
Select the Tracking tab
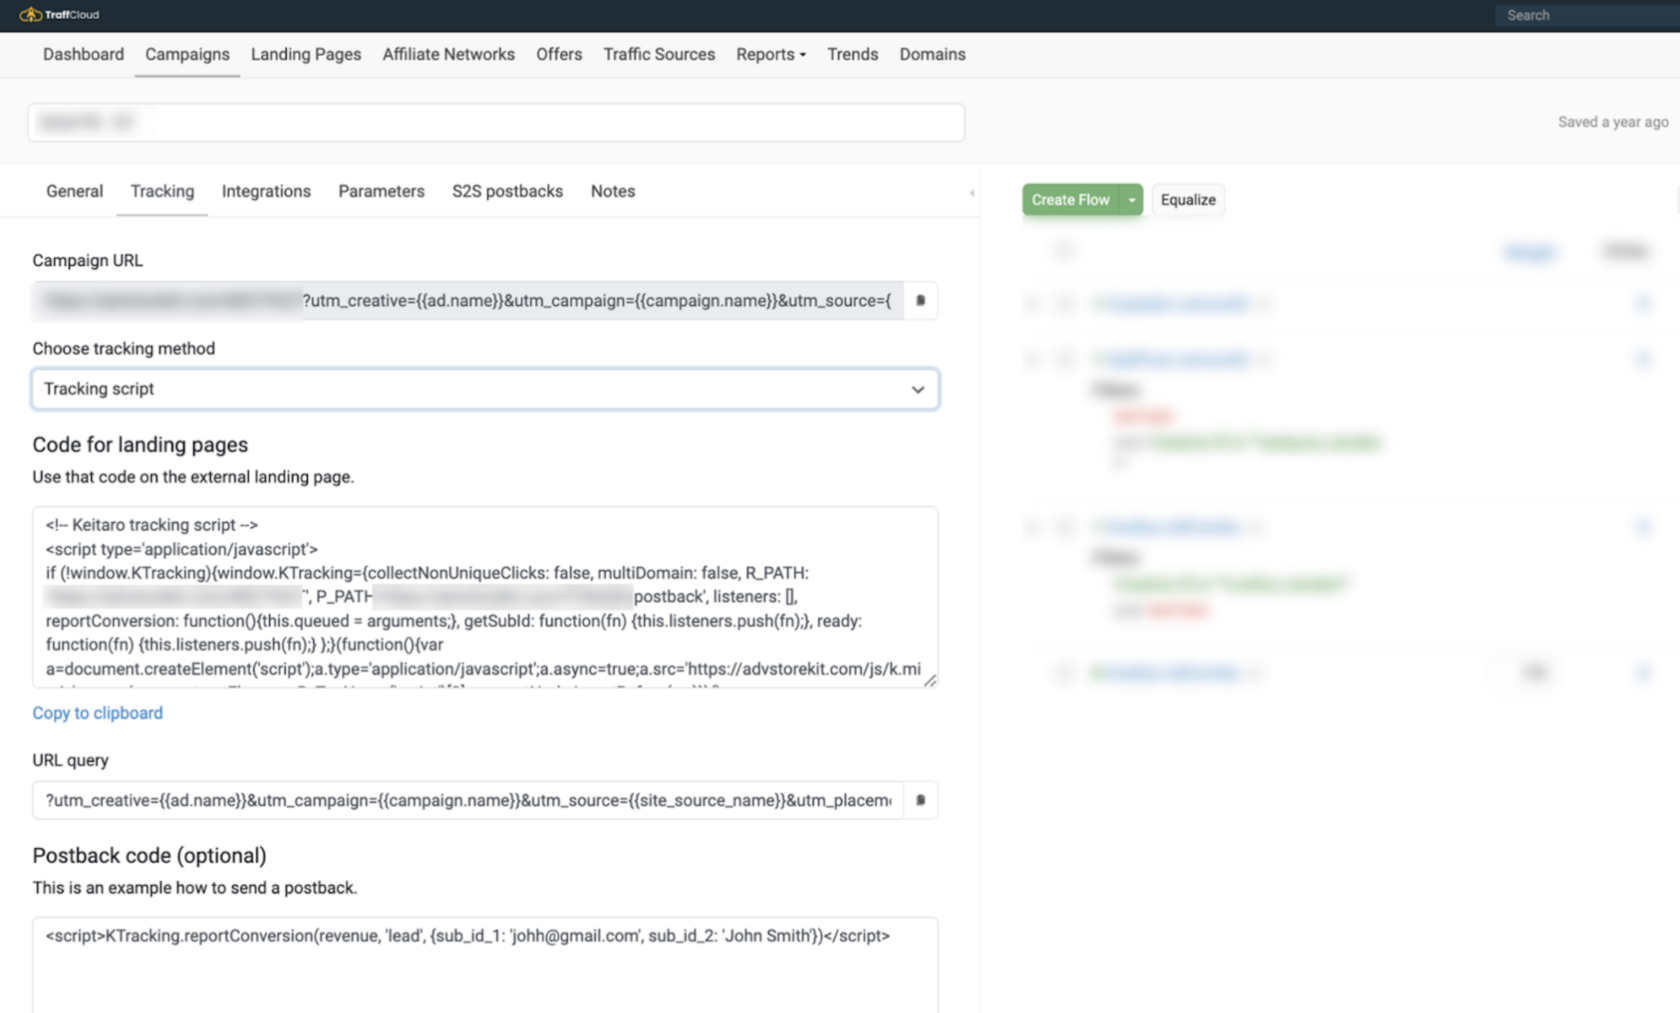coord(162,191)
